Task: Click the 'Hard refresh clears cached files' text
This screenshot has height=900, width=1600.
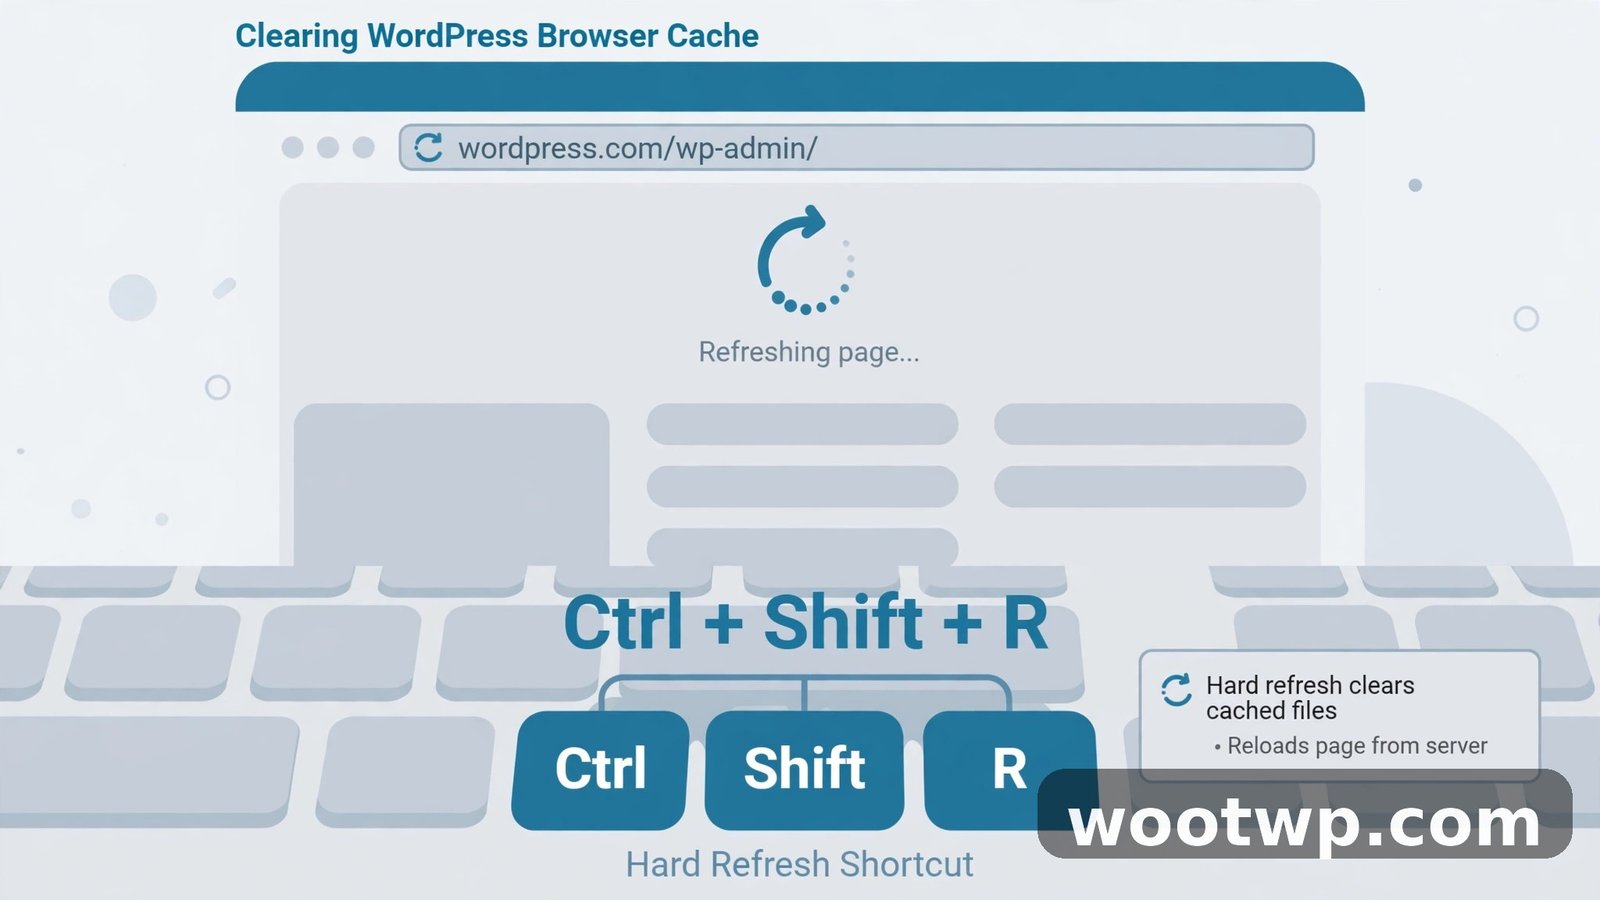Action: click(1310, 698)
